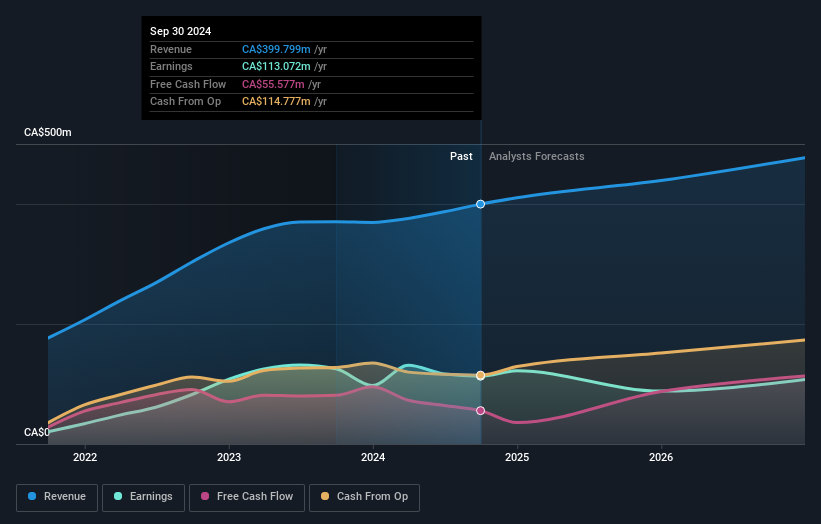The height and width of the screenshot is (524, 821).
Task: Click the 2022 x-axis label
Action: tap(85, 457)
